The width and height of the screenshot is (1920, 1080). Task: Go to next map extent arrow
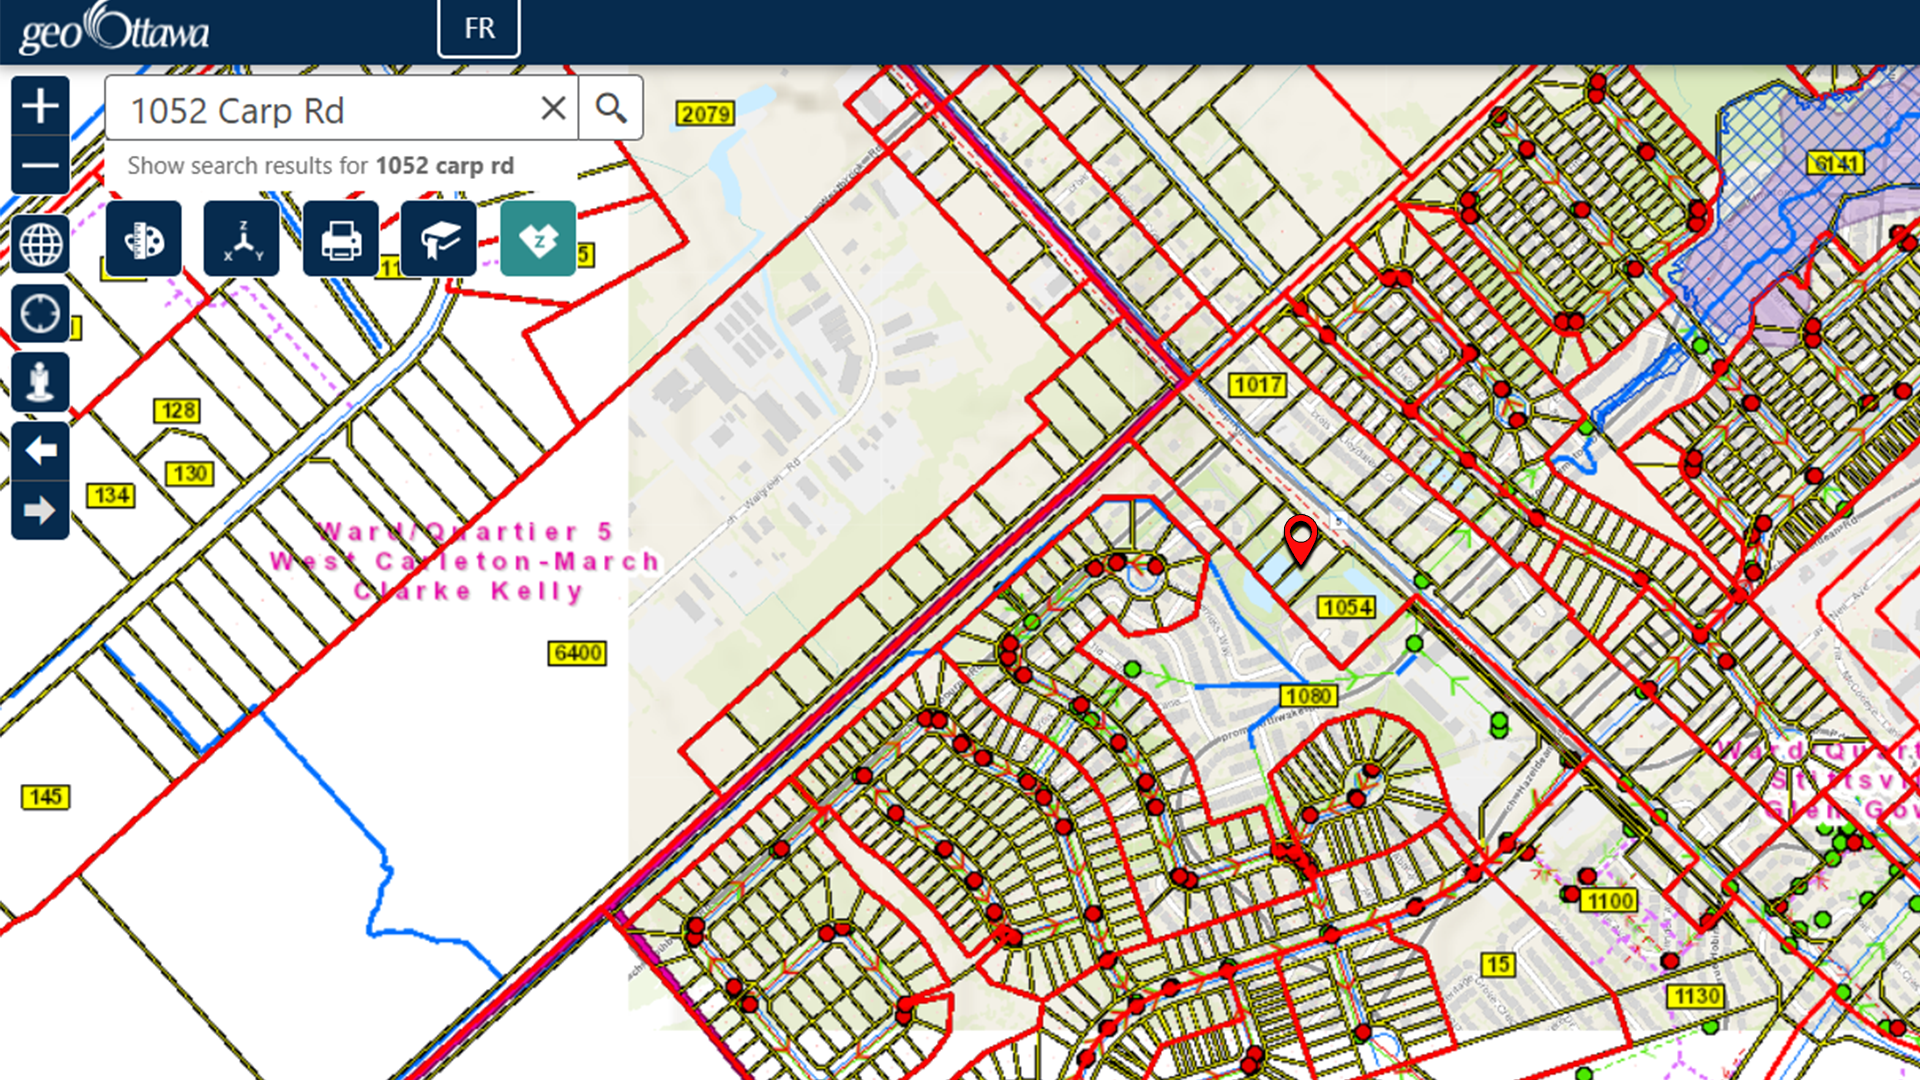click(40, 511)
